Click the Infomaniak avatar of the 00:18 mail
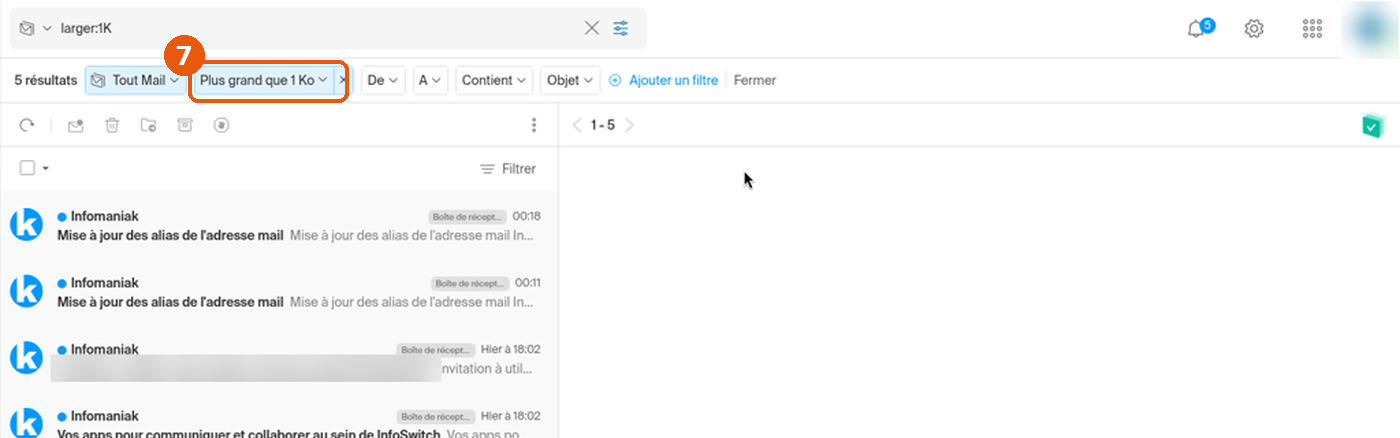This screenshot has height=438, width=1400. point(26,225)
